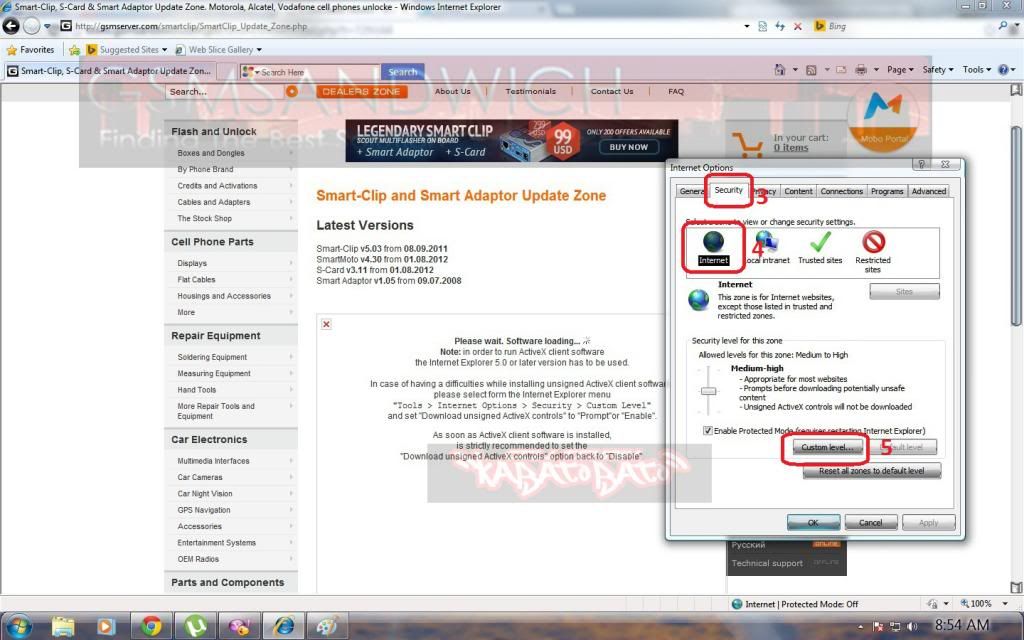Open the Safety menu
1024x640 pixels.
938,70
